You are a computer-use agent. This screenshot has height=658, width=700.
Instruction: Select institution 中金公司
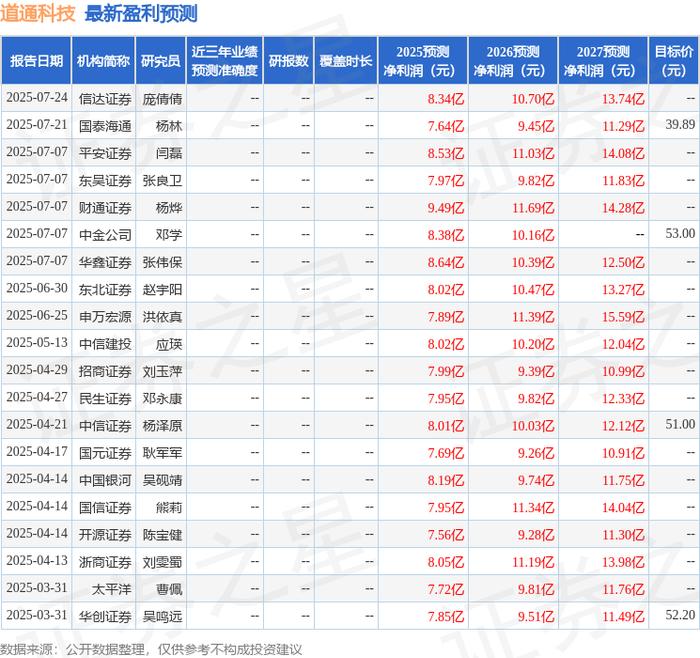coord(105,235)
